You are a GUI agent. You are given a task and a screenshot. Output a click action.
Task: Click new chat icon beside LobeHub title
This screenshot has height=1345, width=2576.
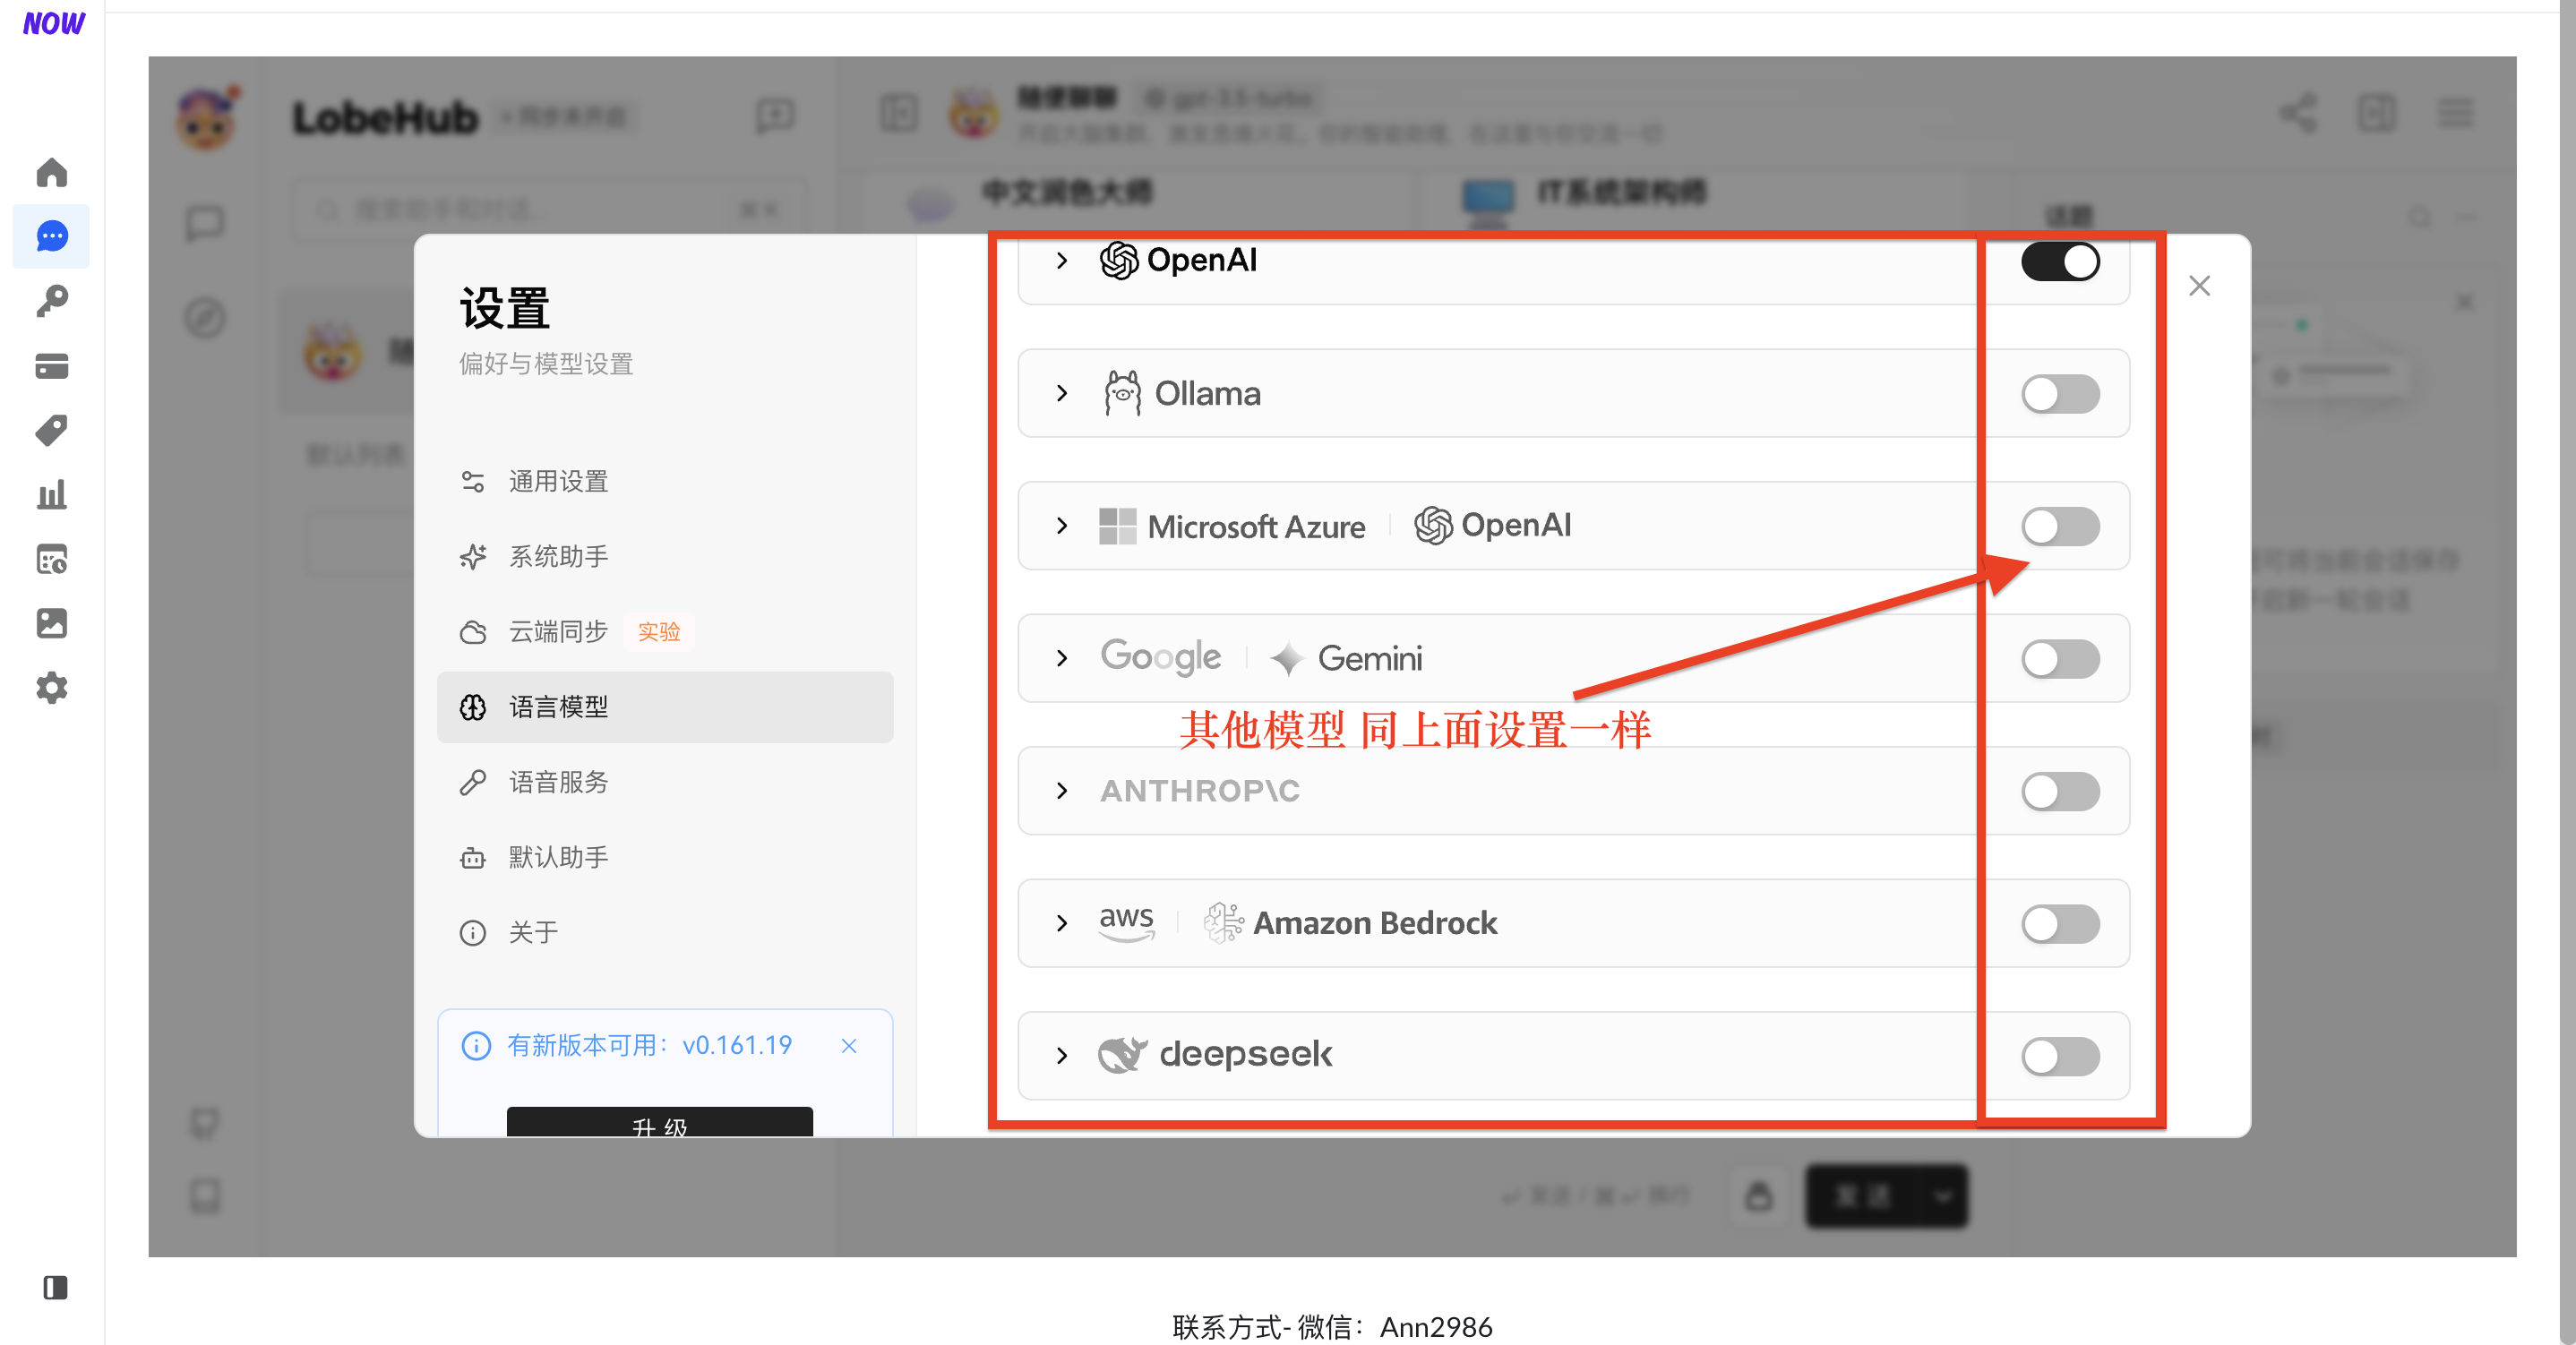click(775, 116)
